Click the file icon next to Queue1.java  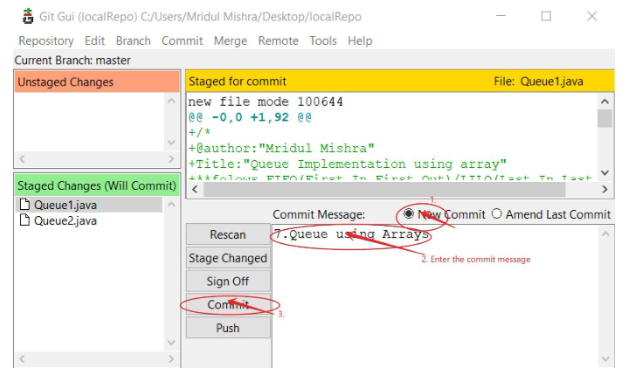pos(25,204)
